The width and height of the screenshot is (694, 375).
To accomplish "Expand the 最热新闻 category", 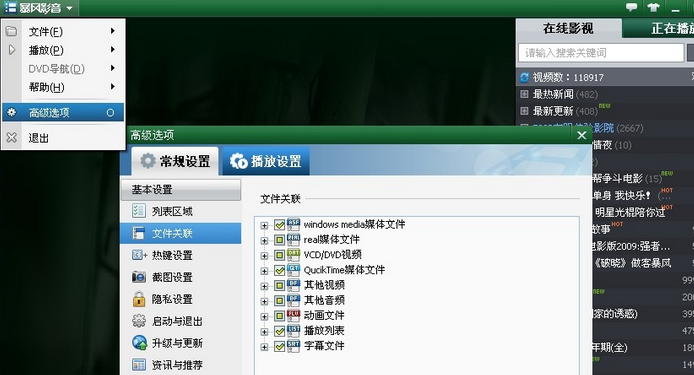I will coord(524,94).
